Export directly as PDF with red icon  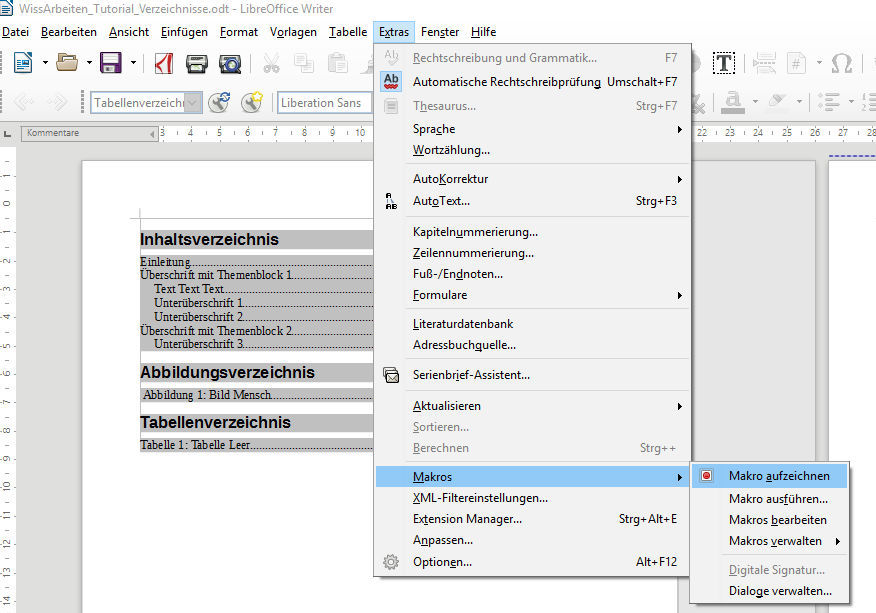point(164,63)
